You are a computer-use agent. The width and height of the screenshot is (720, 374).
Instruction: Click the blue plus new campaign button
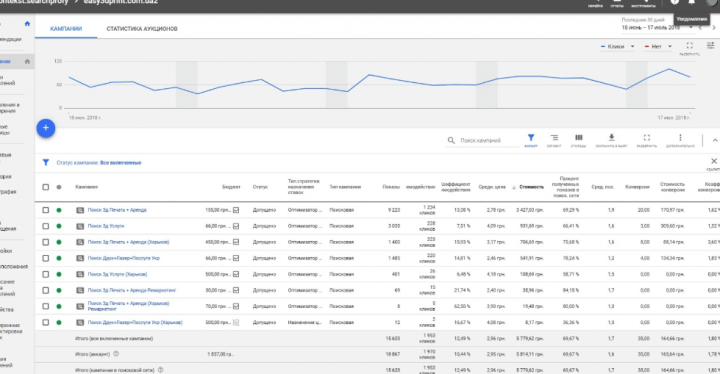click(x=46, y=128)
